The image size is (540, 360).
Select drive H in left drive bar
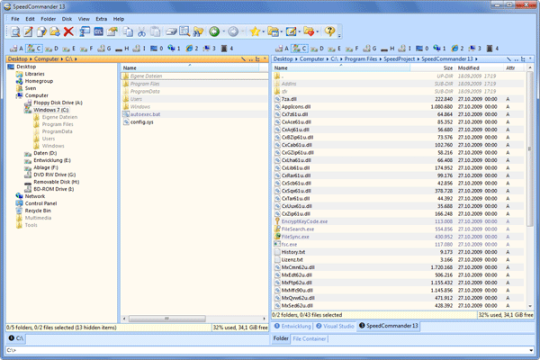(x=122, y=49)
